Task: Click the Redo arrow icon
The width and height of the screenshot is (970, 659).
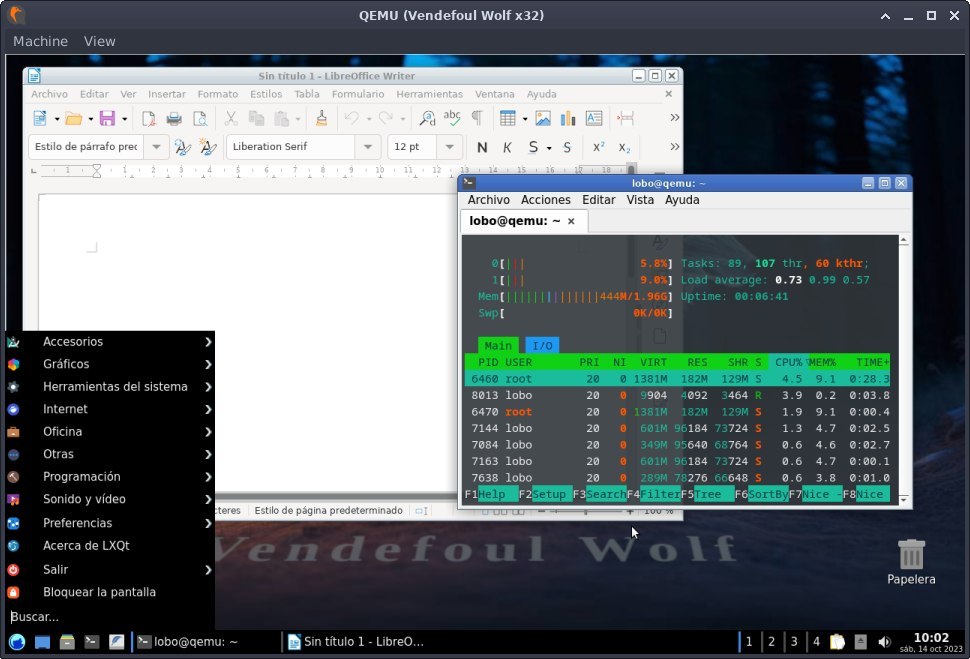Action: pyautogui.click(x=385, y=118)
